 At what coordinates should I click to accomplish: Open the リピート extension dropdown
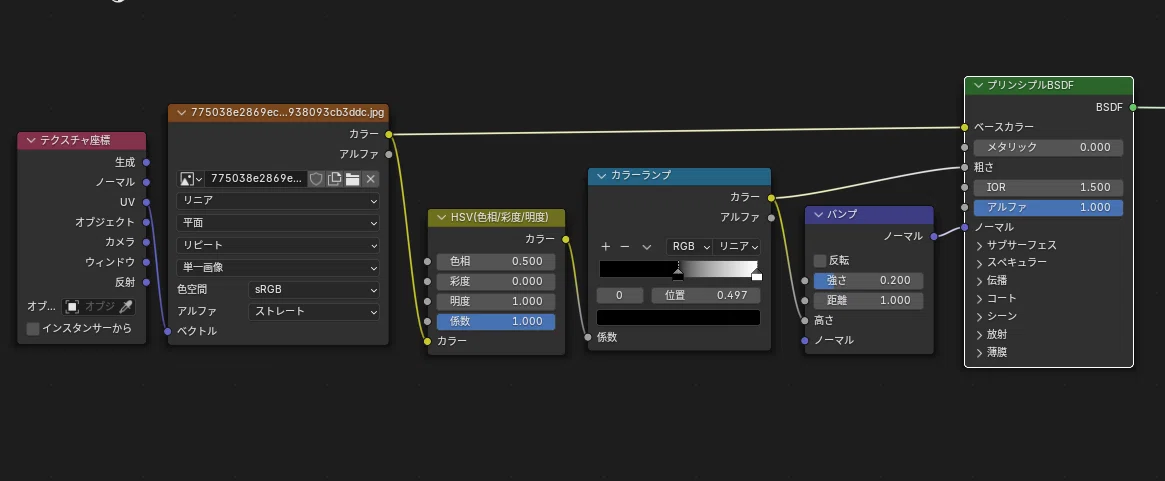coord(278,245)
